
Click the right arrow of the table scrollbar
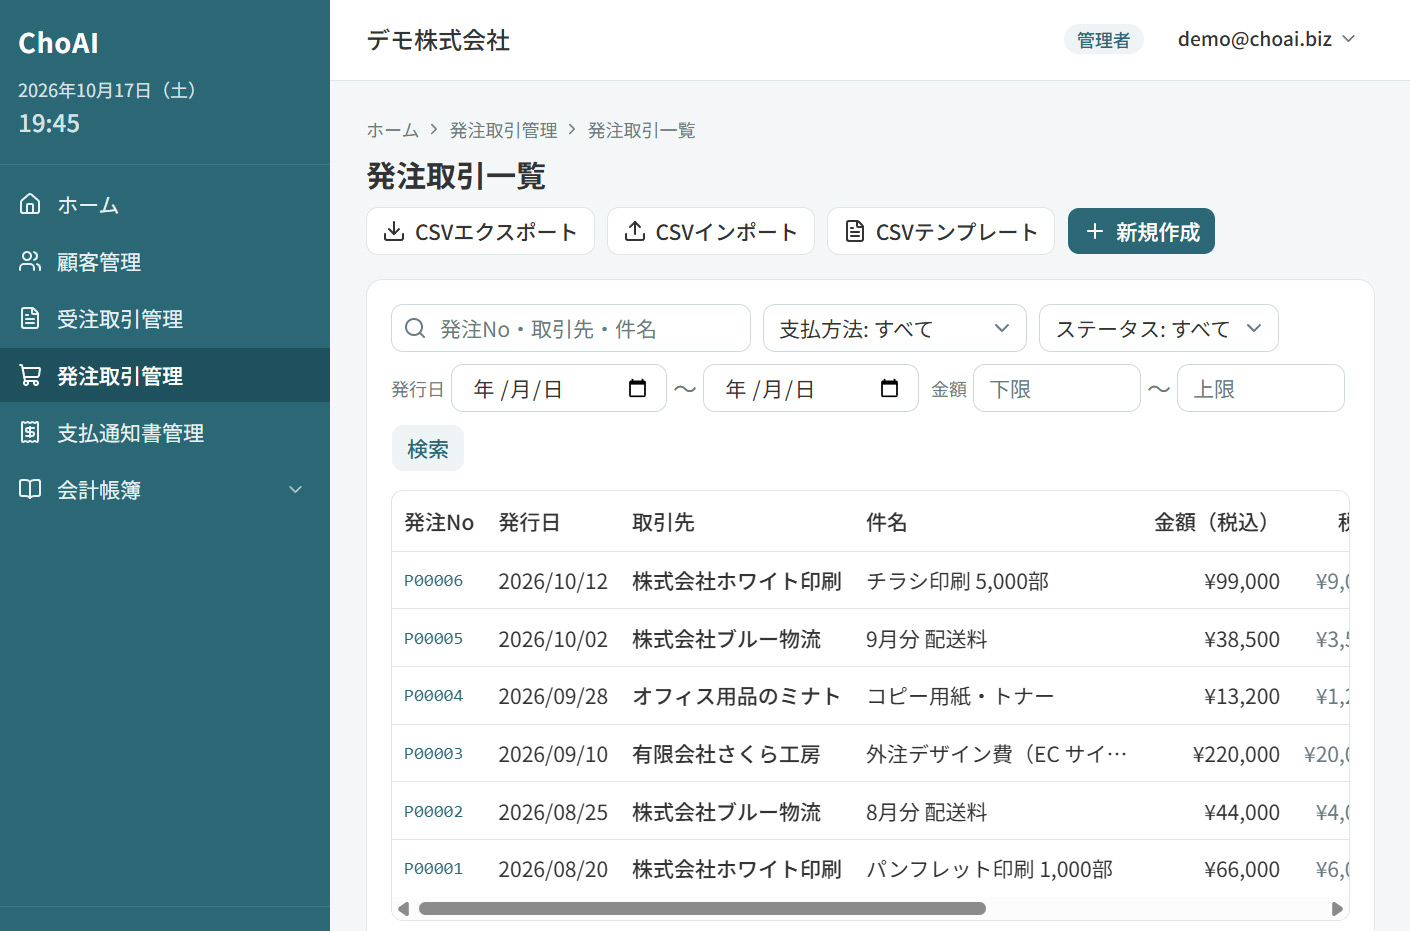tap(1337, 909)
